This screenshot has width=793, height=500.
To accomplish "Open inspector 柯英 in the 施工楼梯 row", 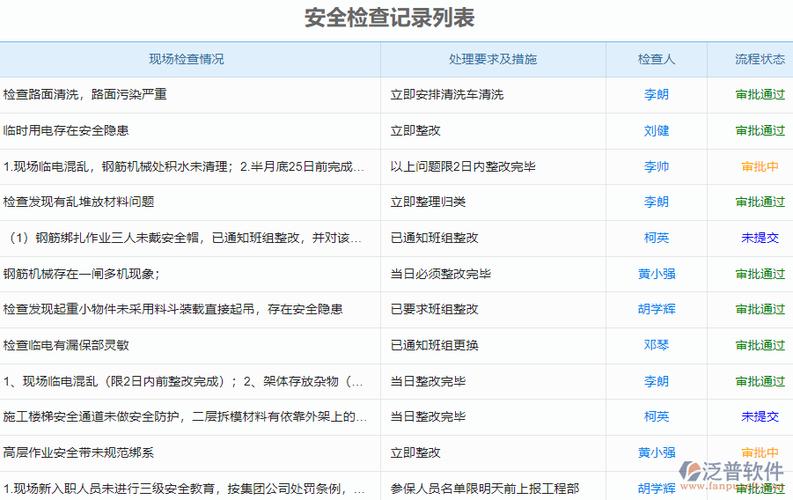I will pos(656,417).
